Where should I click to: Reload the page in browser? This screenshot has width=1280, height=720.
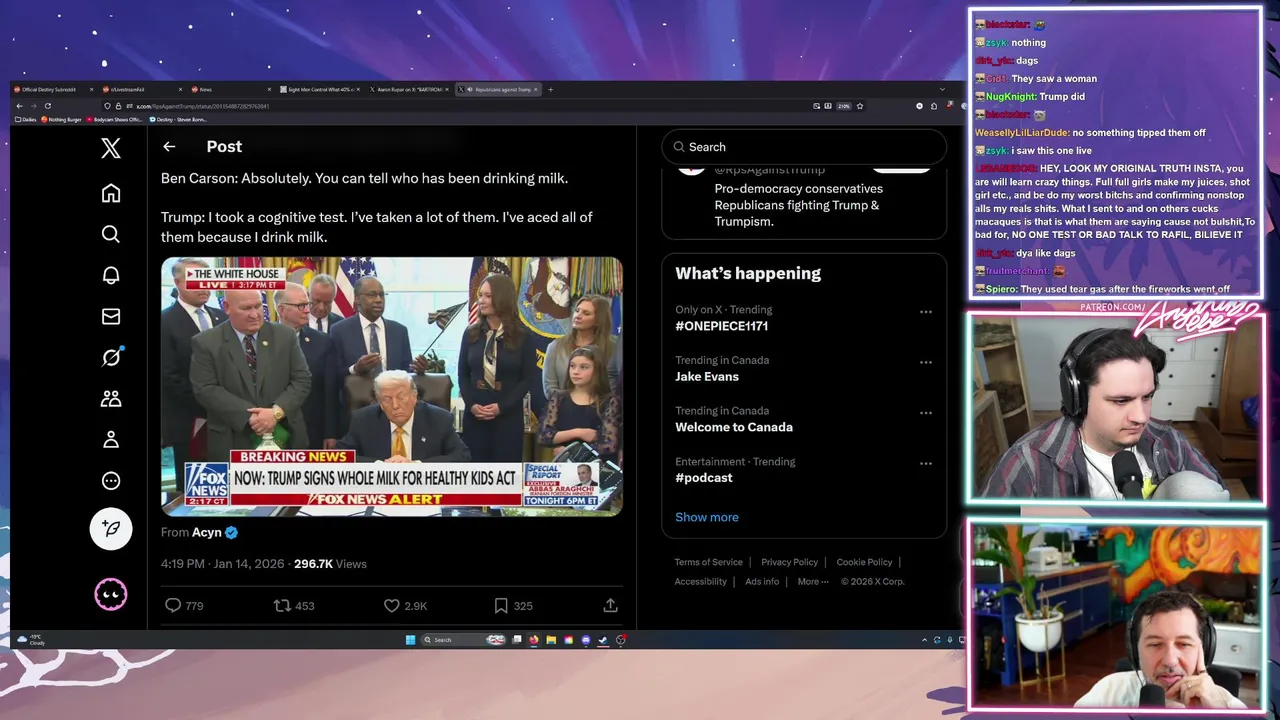click(x=48, y=106)
